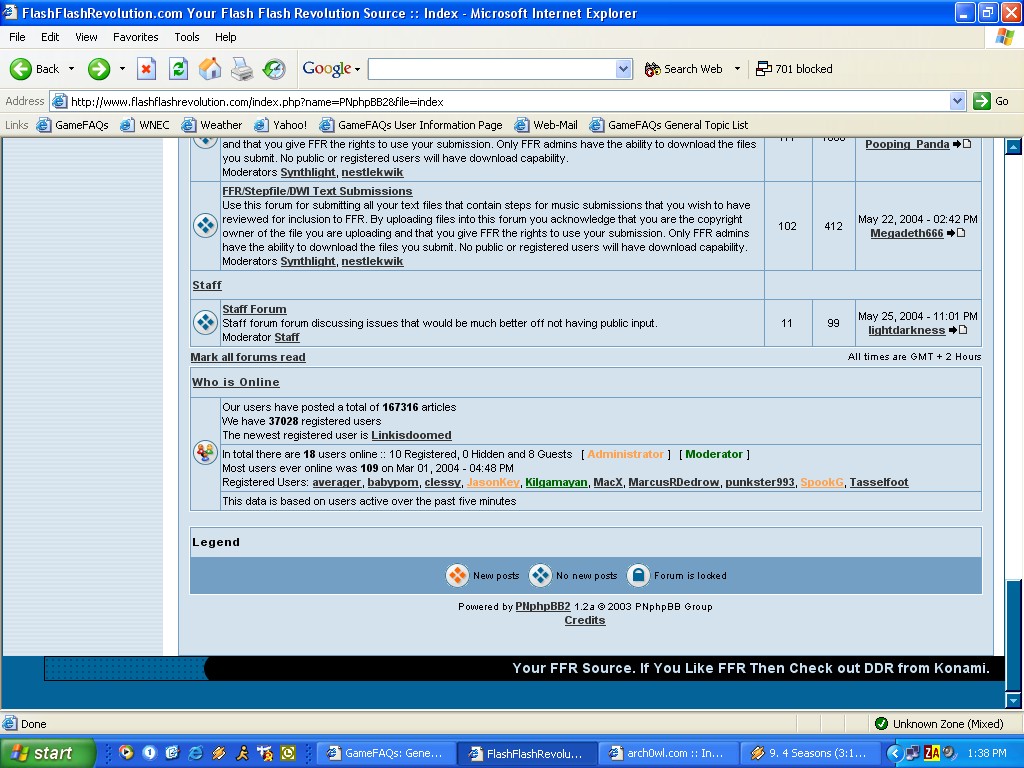Open the Search Web options arrow
1024x768 pixels.
737,69
